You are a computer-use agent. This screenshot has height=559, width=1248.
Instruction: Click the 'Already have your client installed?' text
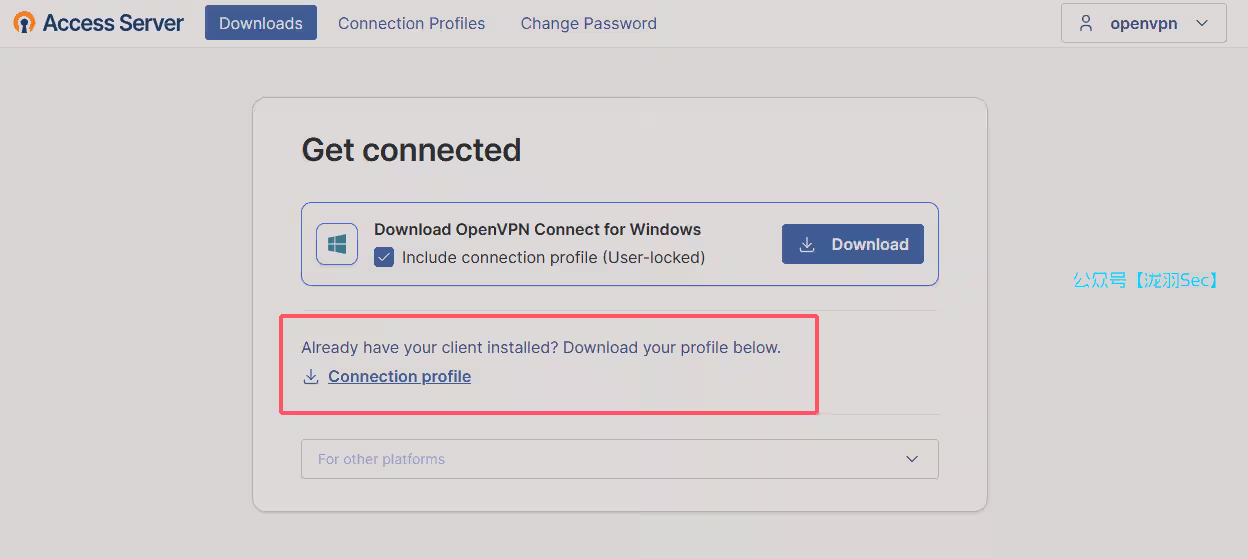pos(540,348)
